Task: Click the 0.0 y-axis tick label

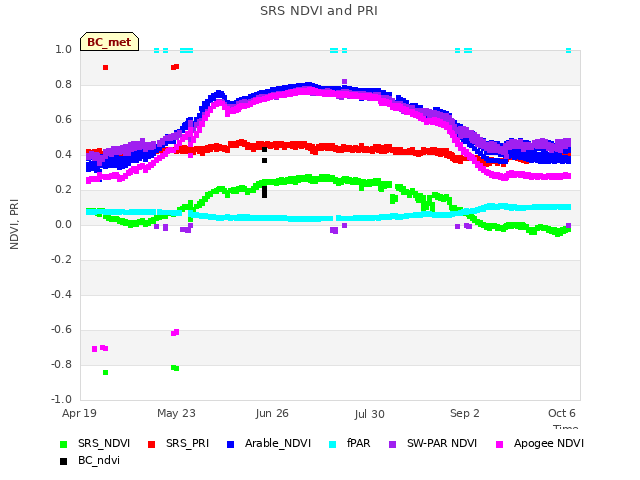Action: 63,224
